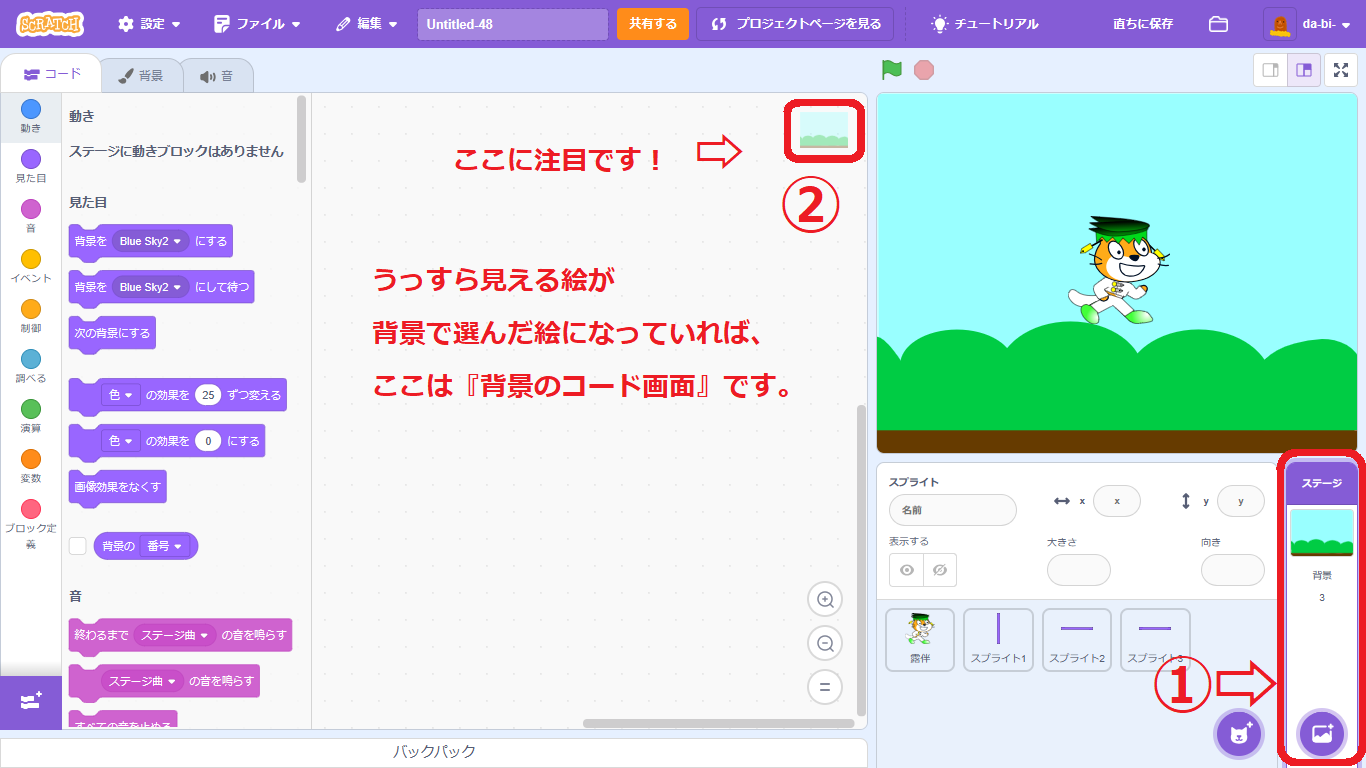Click the 向き direction field
Screen dimensions: 1366x768
1232,570
